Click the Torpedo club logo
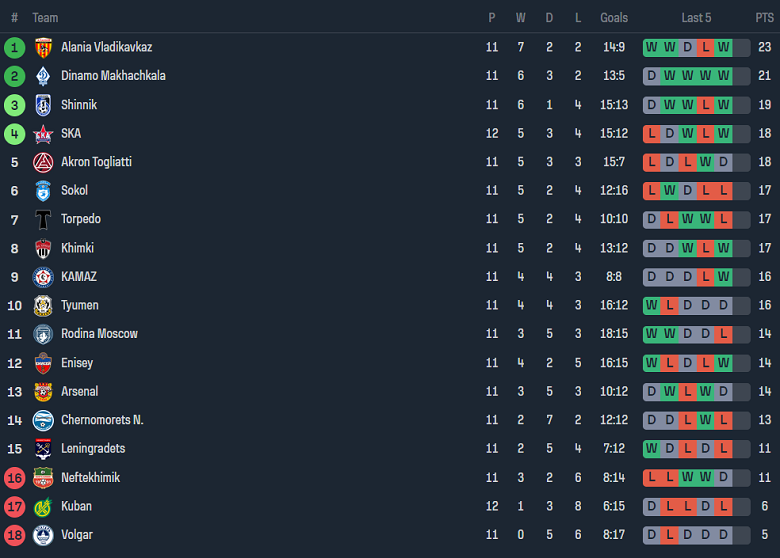The image size is (780, 558). tap(43, 219)
